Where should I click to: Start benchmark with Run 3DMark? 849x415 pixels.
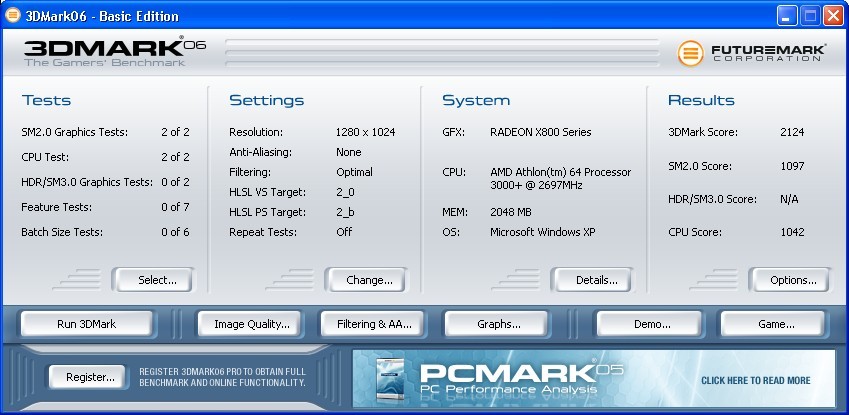pyautogui.click(x=87, y=324)
